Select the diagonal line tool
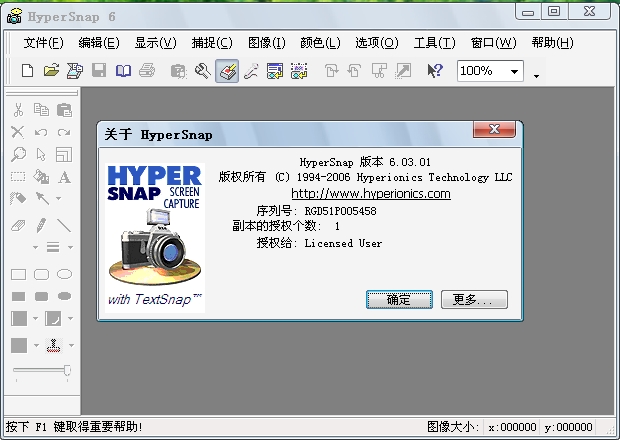620x440 pixels. pos(64,225)
